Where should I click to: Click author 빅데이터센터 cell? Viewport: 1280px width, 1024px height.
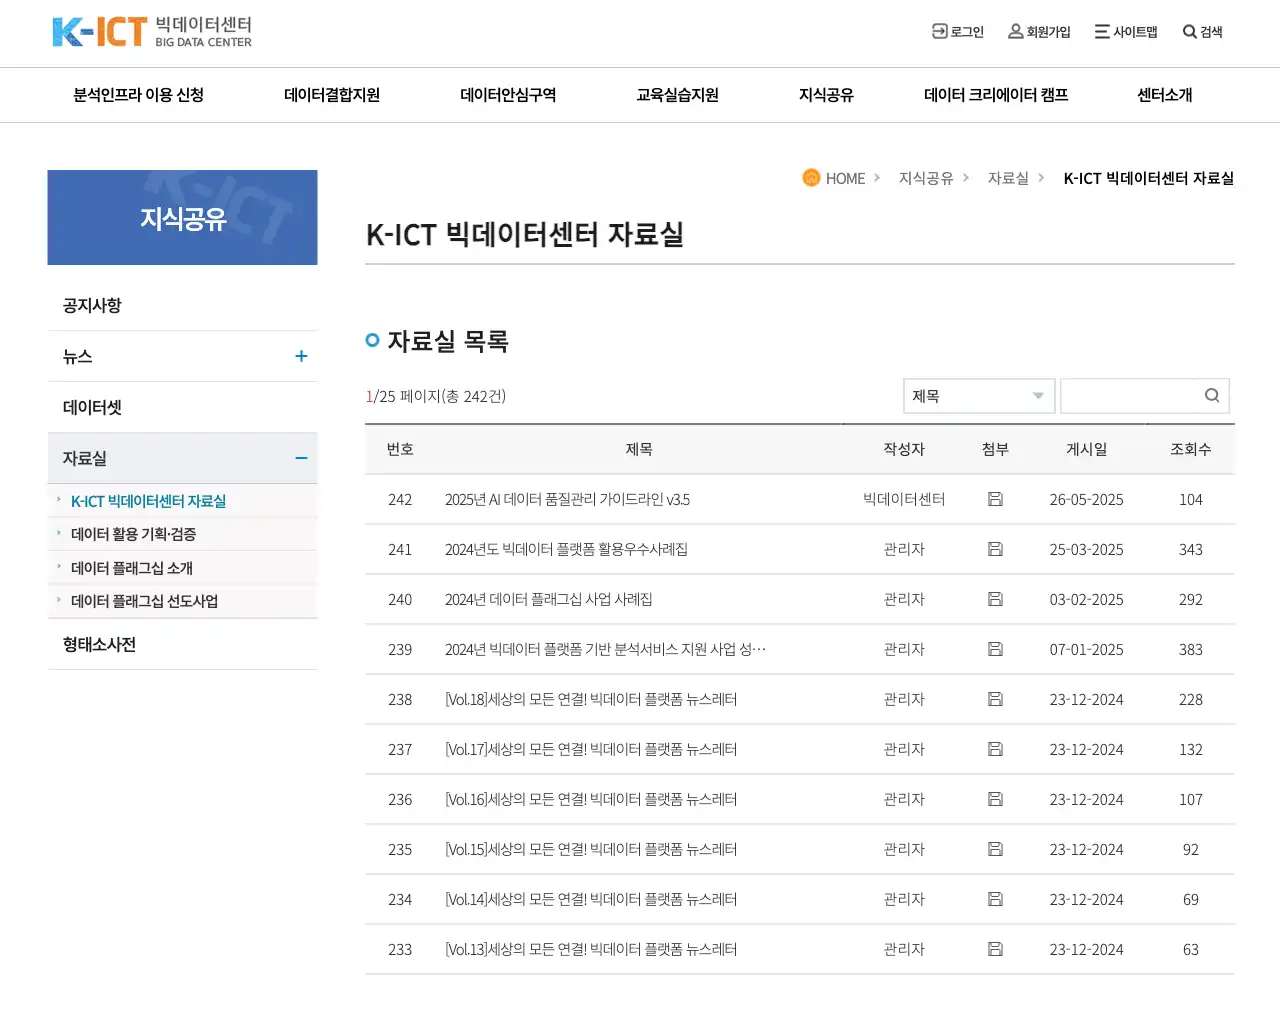tap(904, 499)
